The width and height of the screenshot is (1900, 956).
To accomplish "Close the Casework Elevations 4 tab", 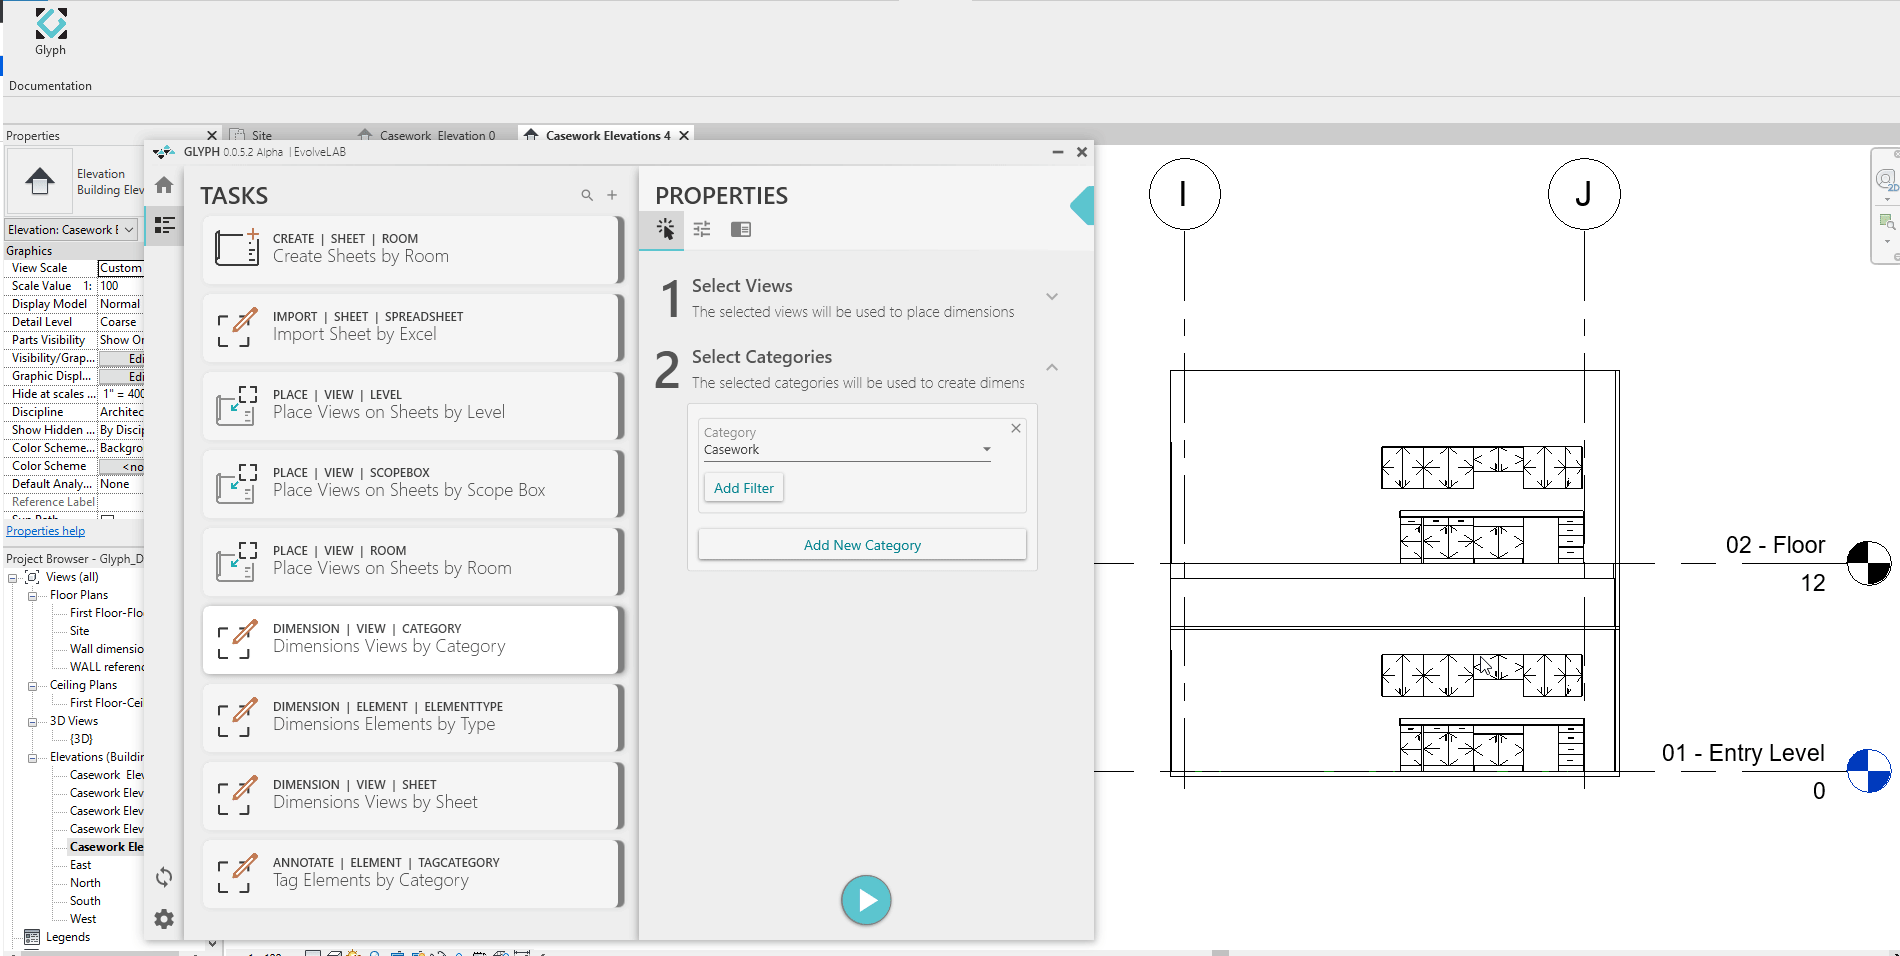I will point(684,135).
